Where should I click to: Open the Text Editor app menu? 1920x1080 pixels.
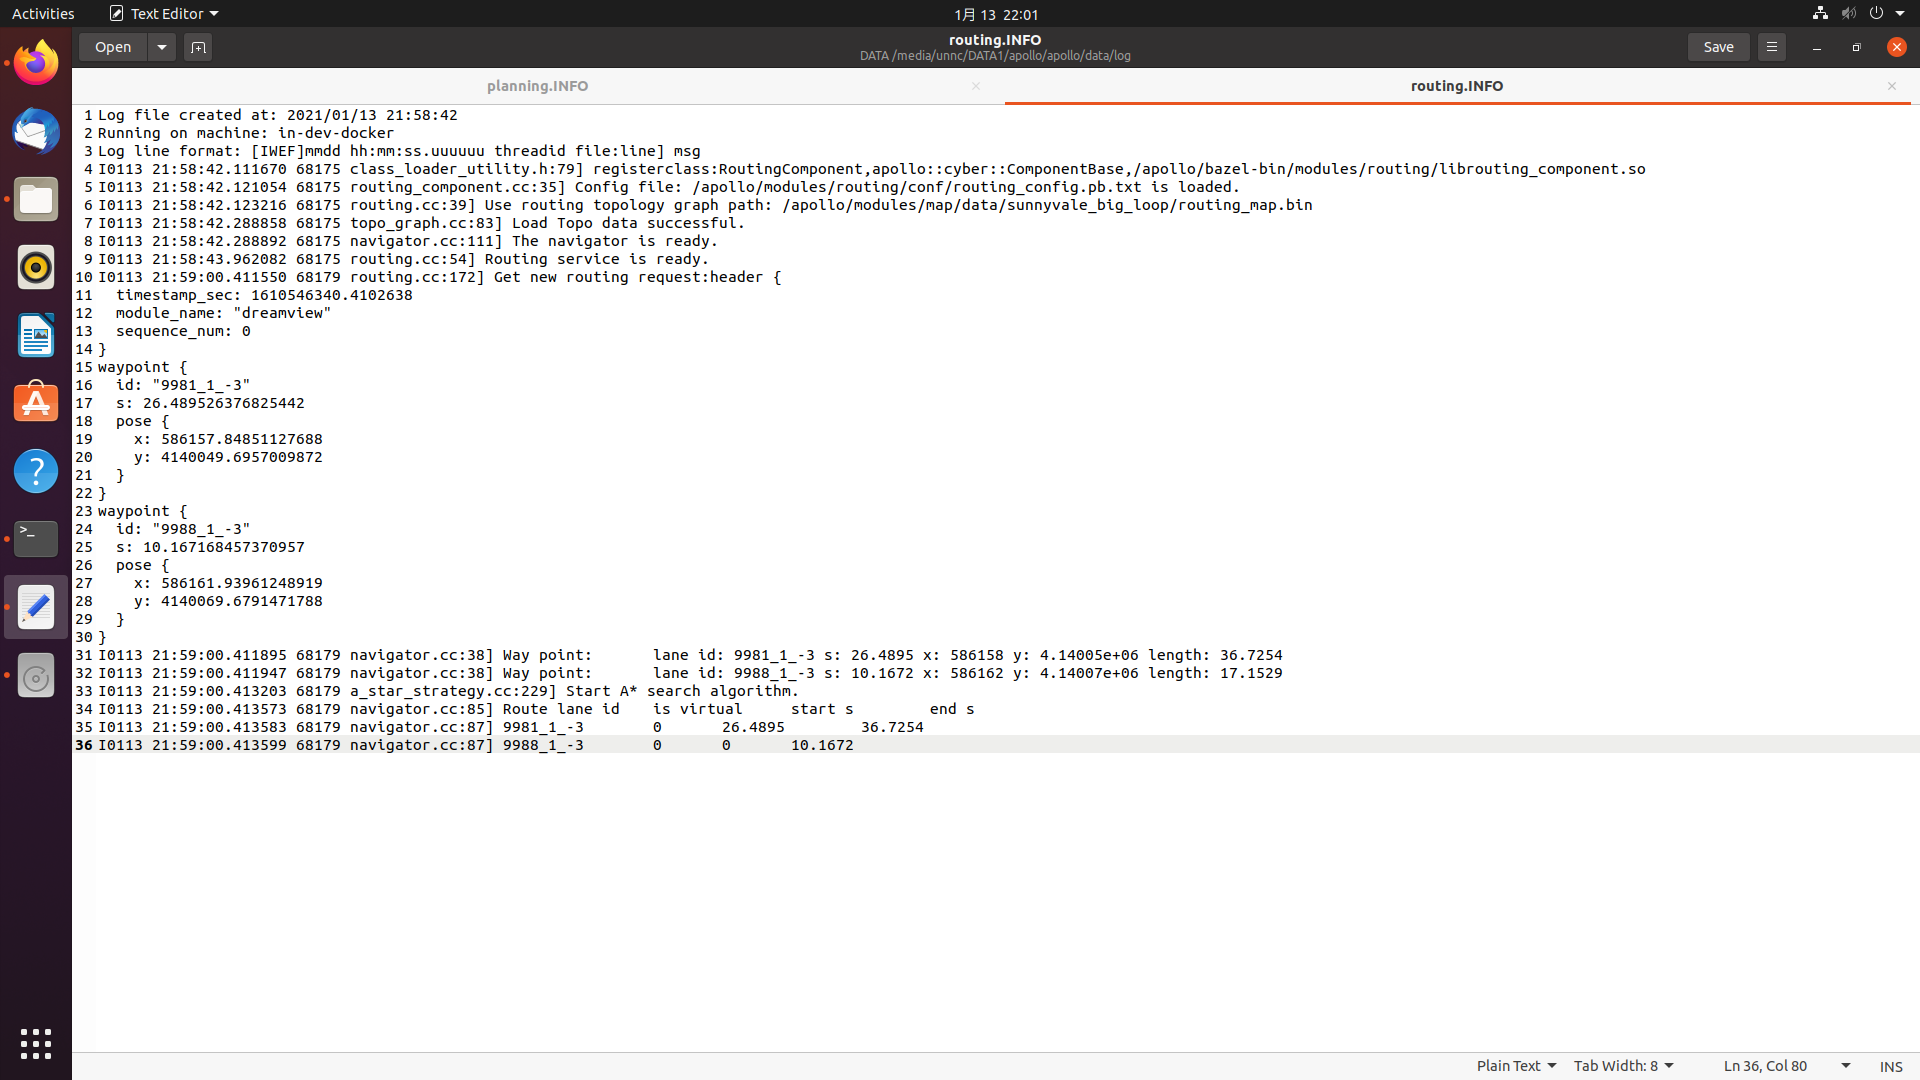click(x=163, y=13)
